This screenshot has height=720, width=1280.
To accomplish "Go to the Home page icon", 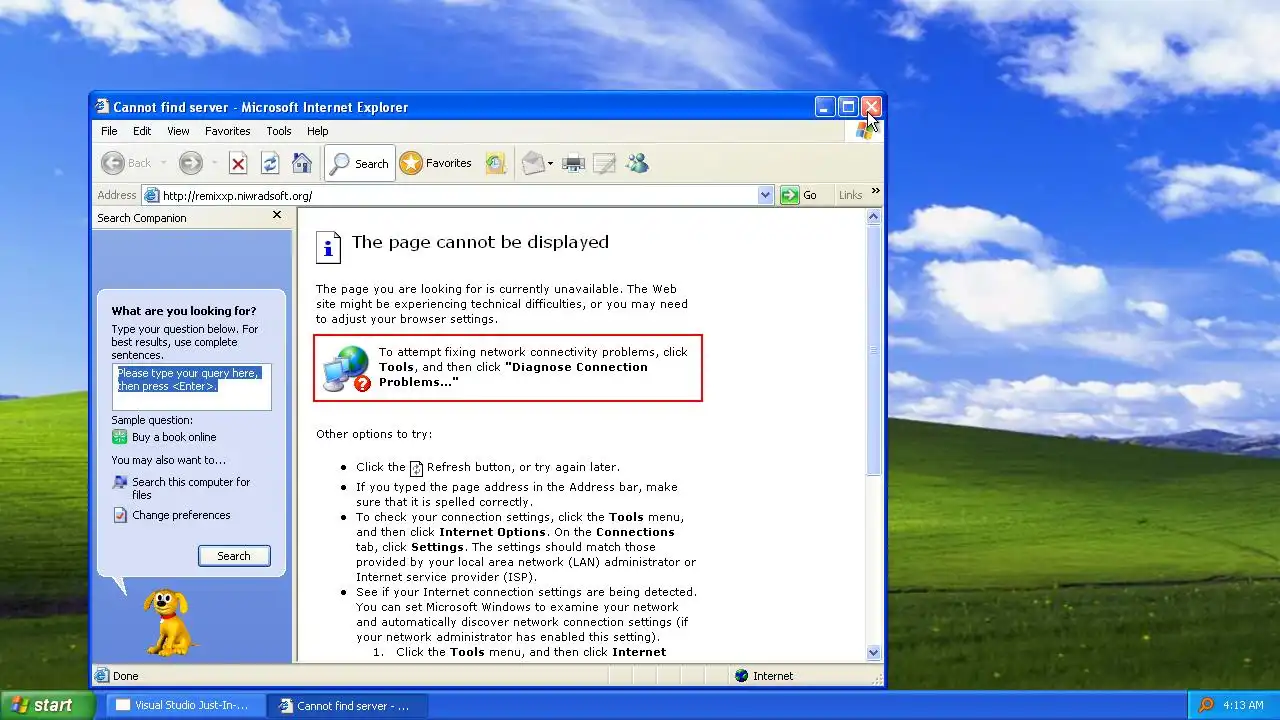I will pos(302,163).
